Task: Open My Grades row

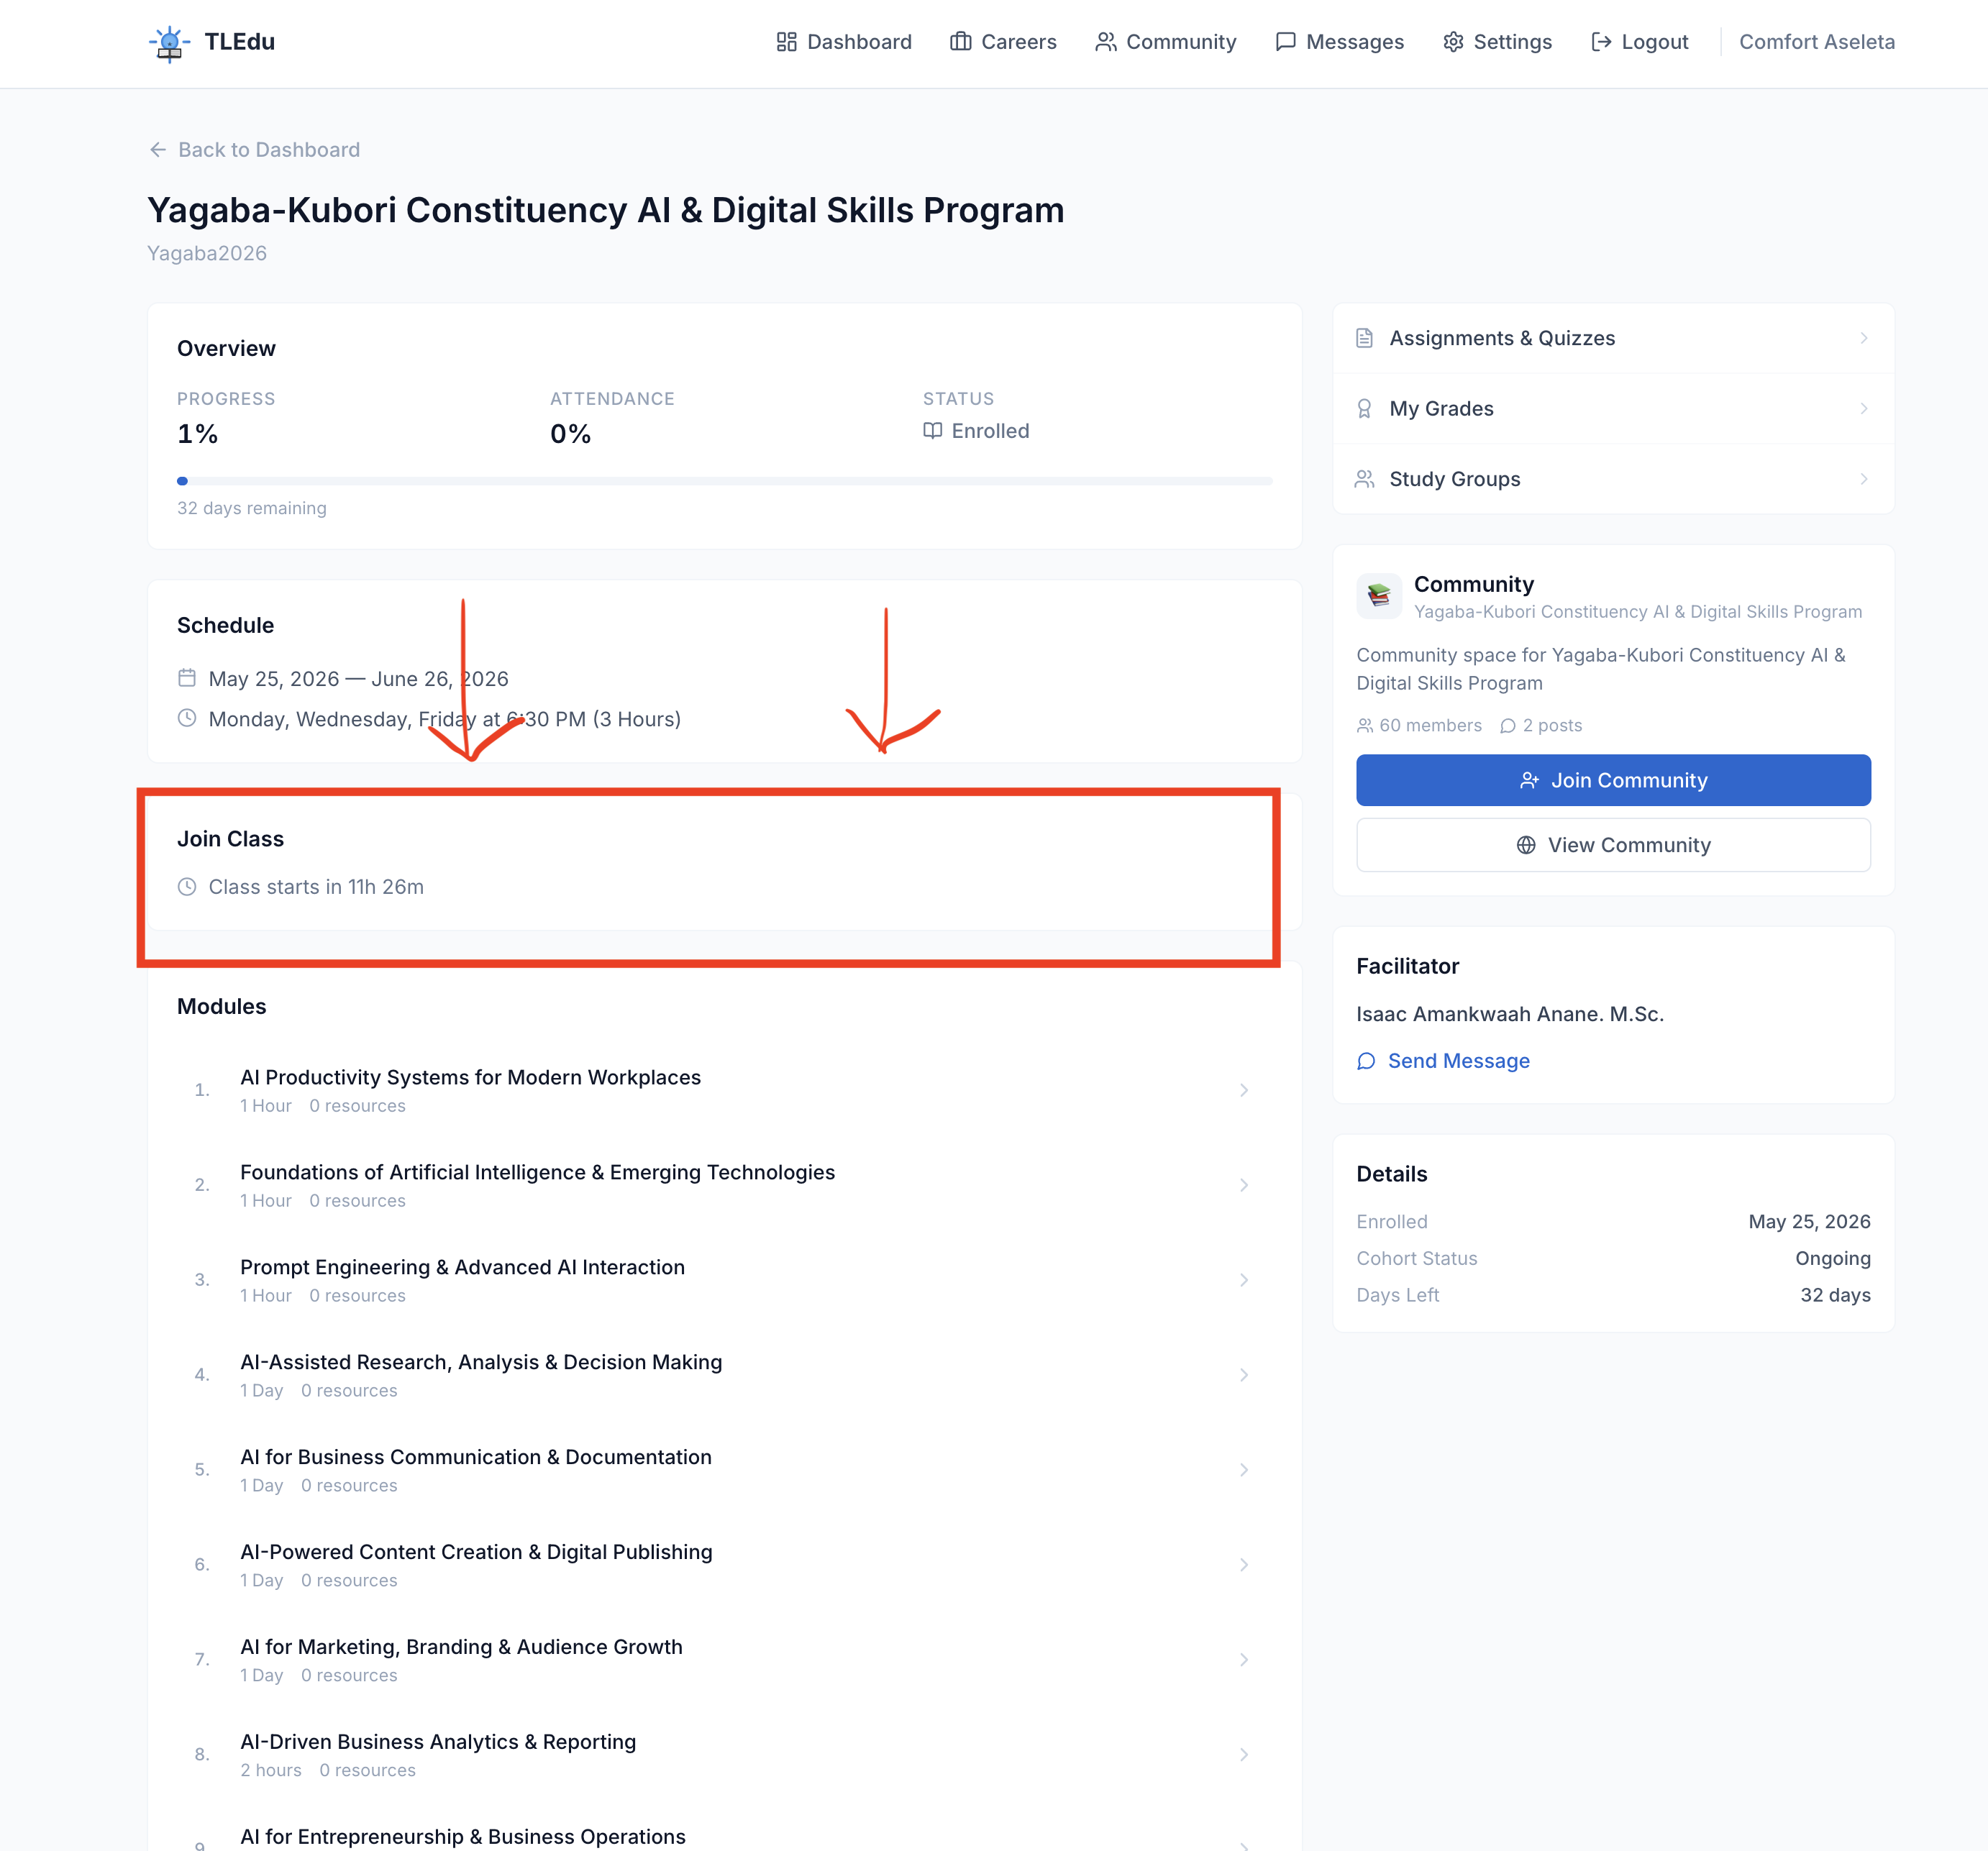Action: coord(1613,408)
